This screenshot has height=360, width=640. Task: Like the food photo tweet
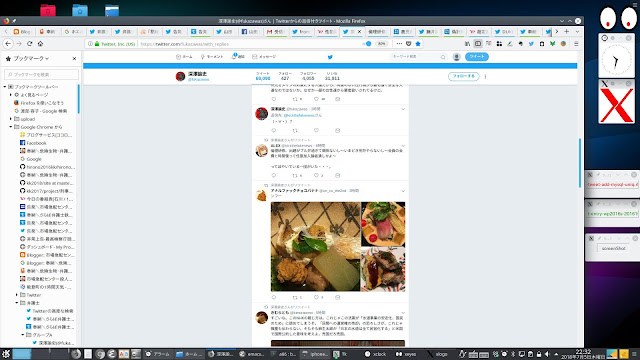click(316, 297)
